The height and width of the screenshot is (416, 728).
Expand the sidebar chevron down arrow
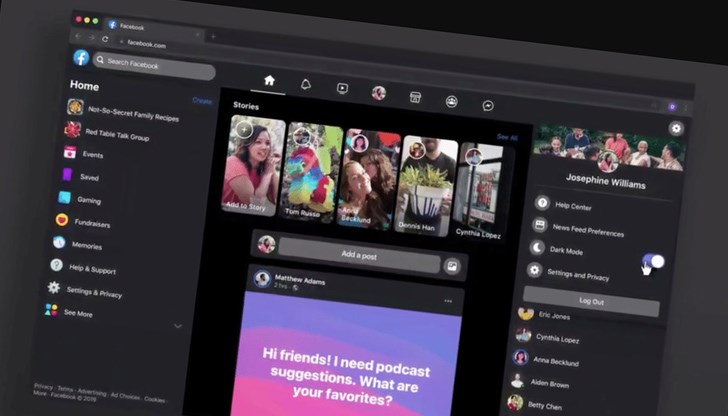(x=178, y=325)
